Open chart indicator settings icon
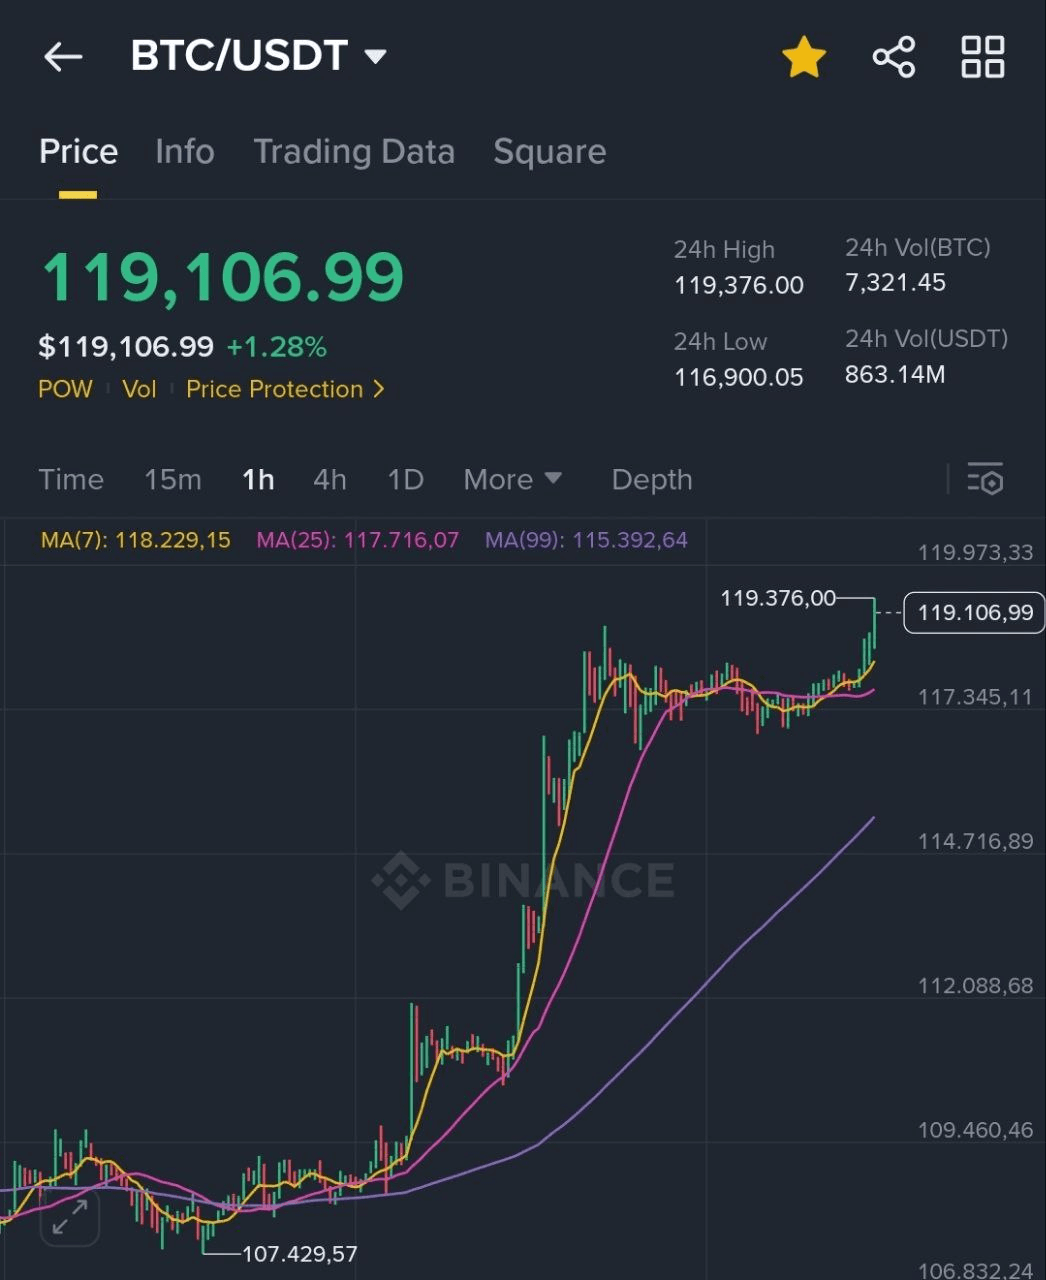This screenshot has width=1046, height=1280. [985, 479]
